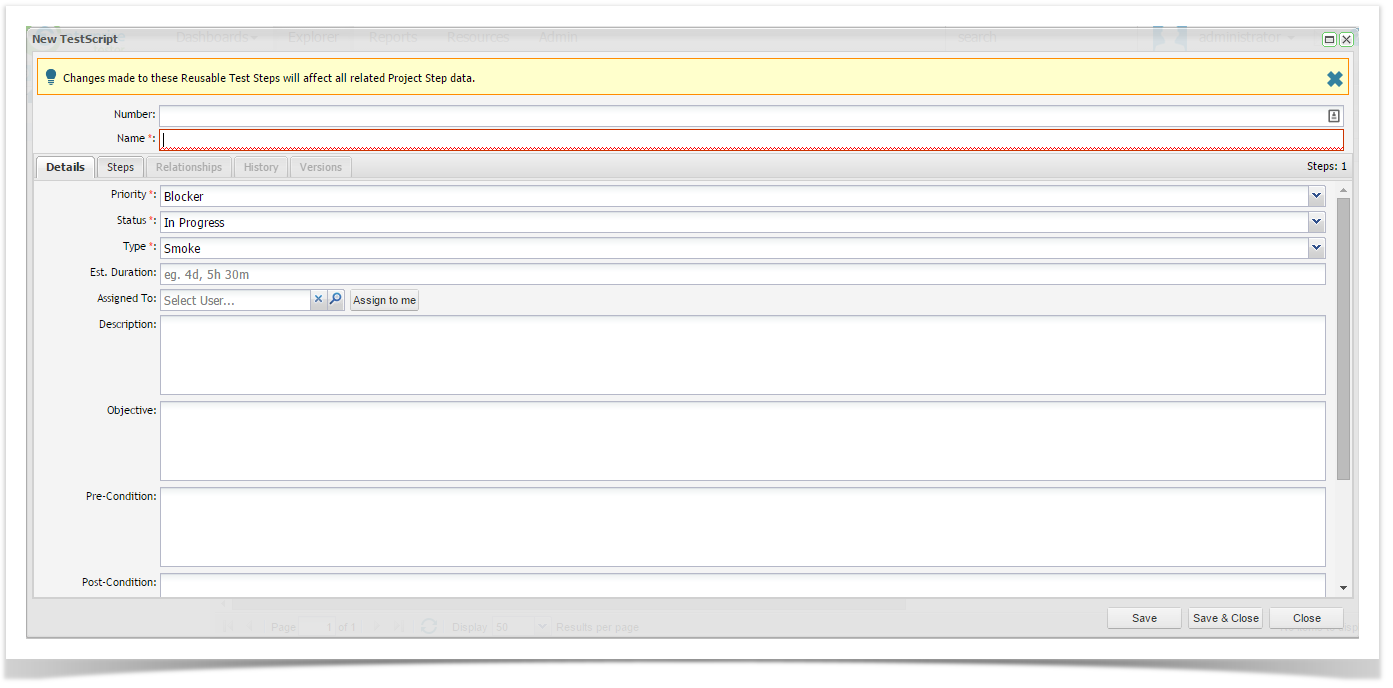This screenshot has height=688, width=1393.
Task: Click inside the Description text area
Action: pyautogui.click(x=742, y=355)
